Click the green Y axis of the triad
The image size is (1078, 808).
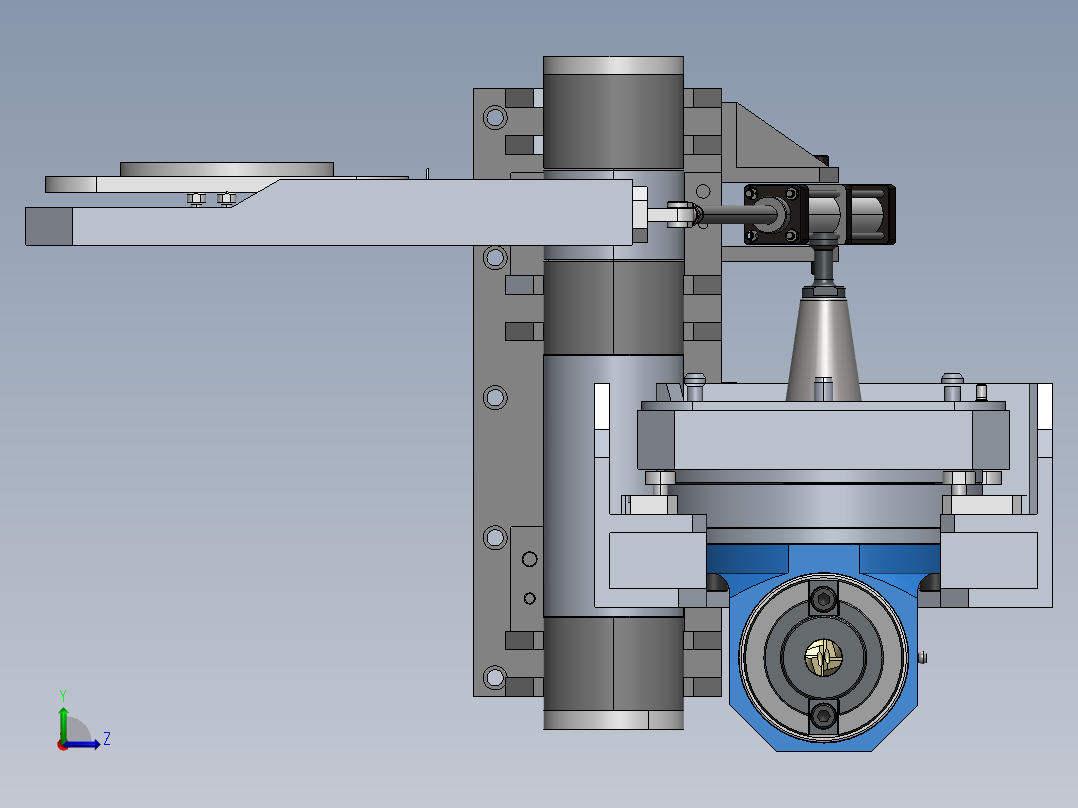click(63, 724)
